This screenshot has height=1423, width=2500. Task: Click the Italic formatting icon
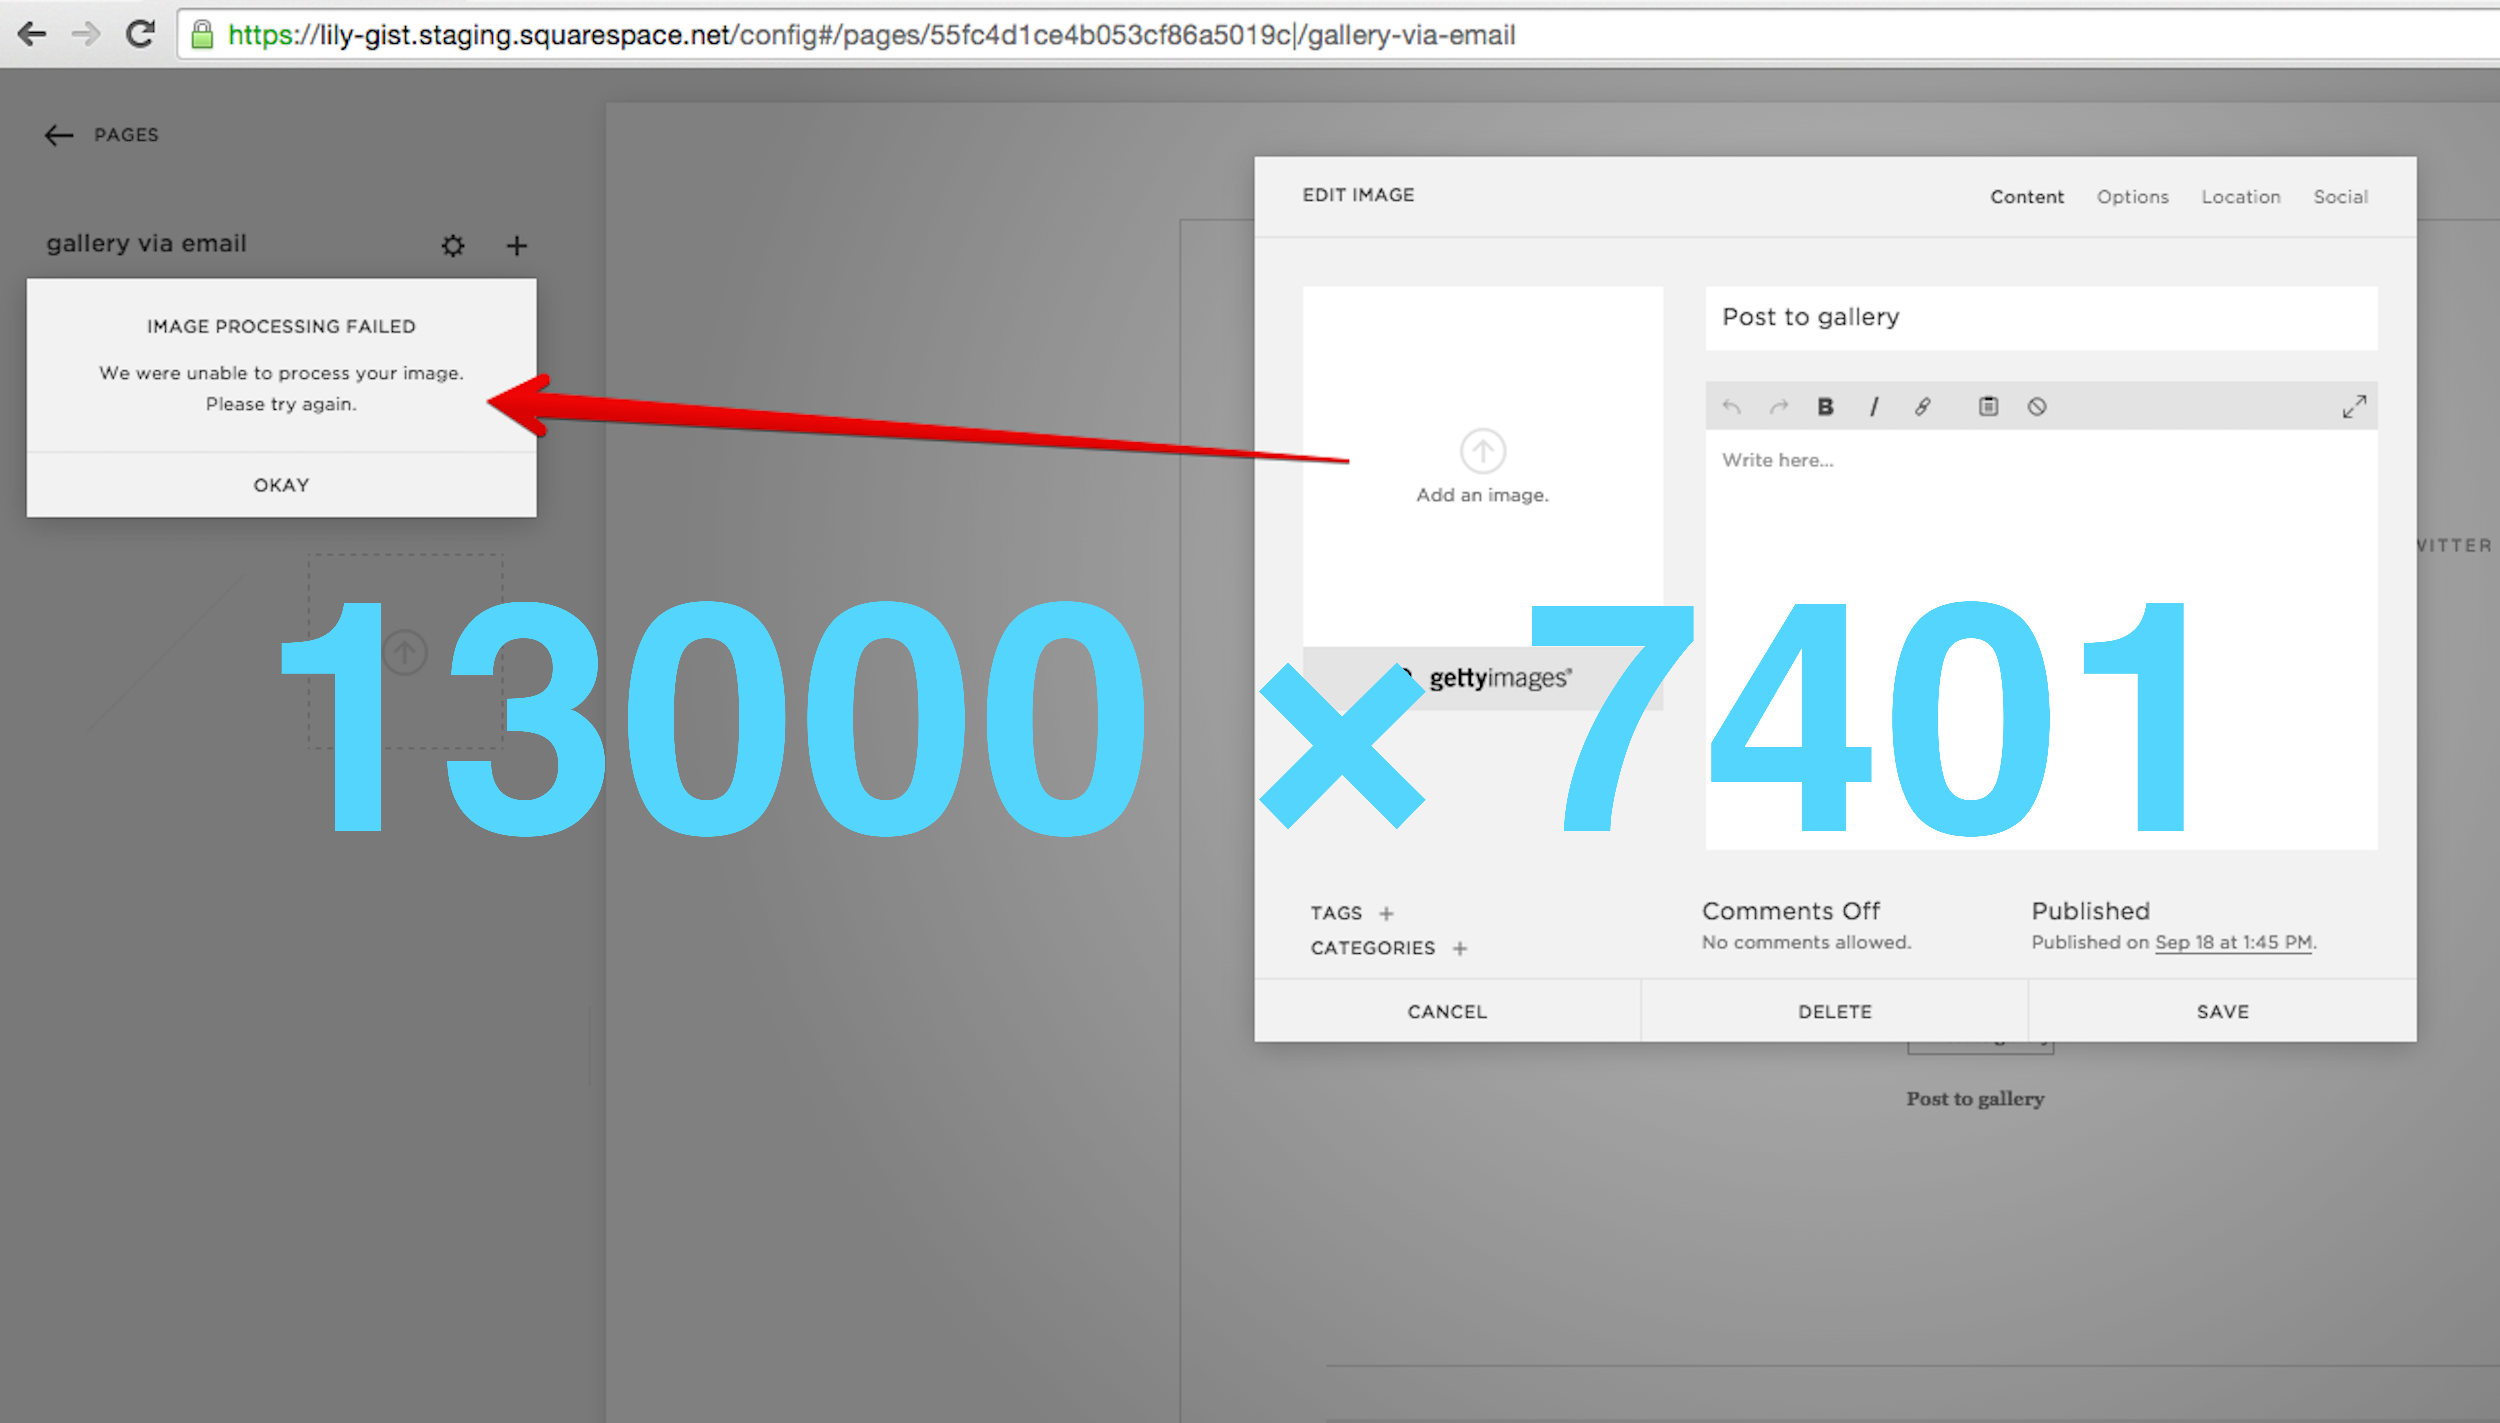pyautogui.click(x=1874, y=407)
